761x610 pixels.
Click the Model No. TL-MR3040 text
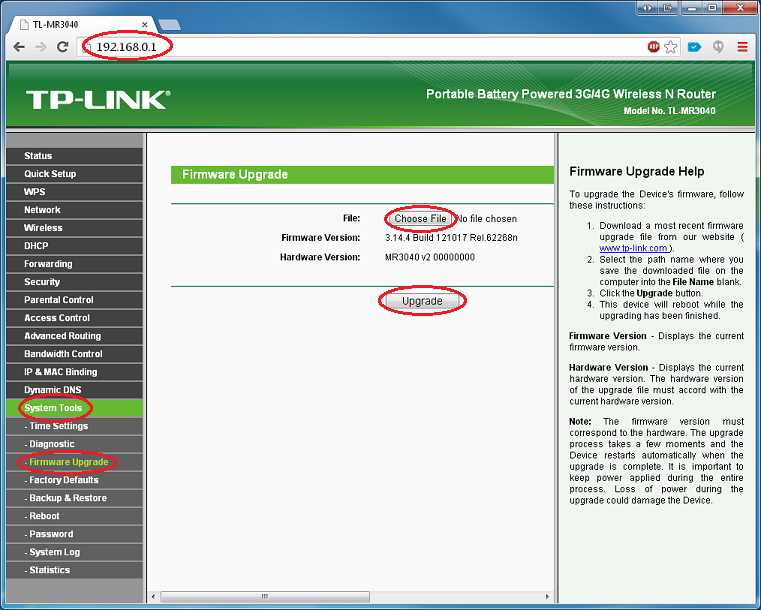[x=669, y=111]
